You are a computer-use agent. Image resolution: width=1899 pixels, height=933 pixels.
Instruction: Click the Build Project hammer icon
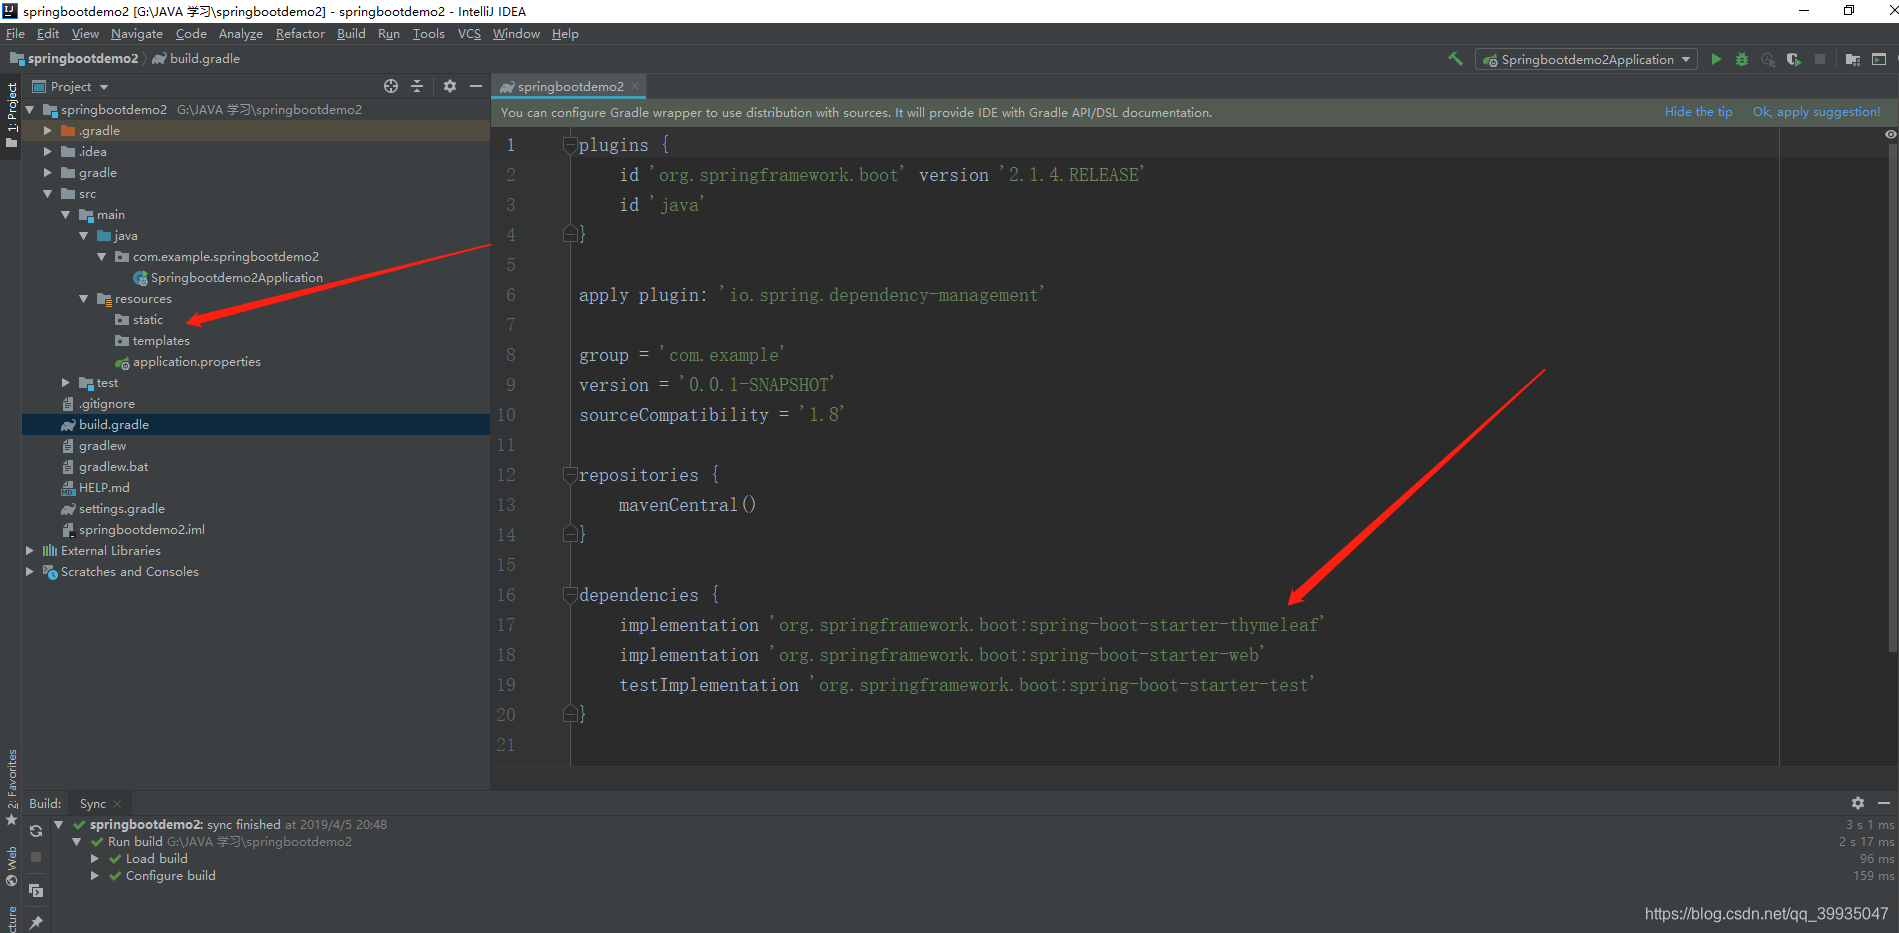(x=1455, y=59)
